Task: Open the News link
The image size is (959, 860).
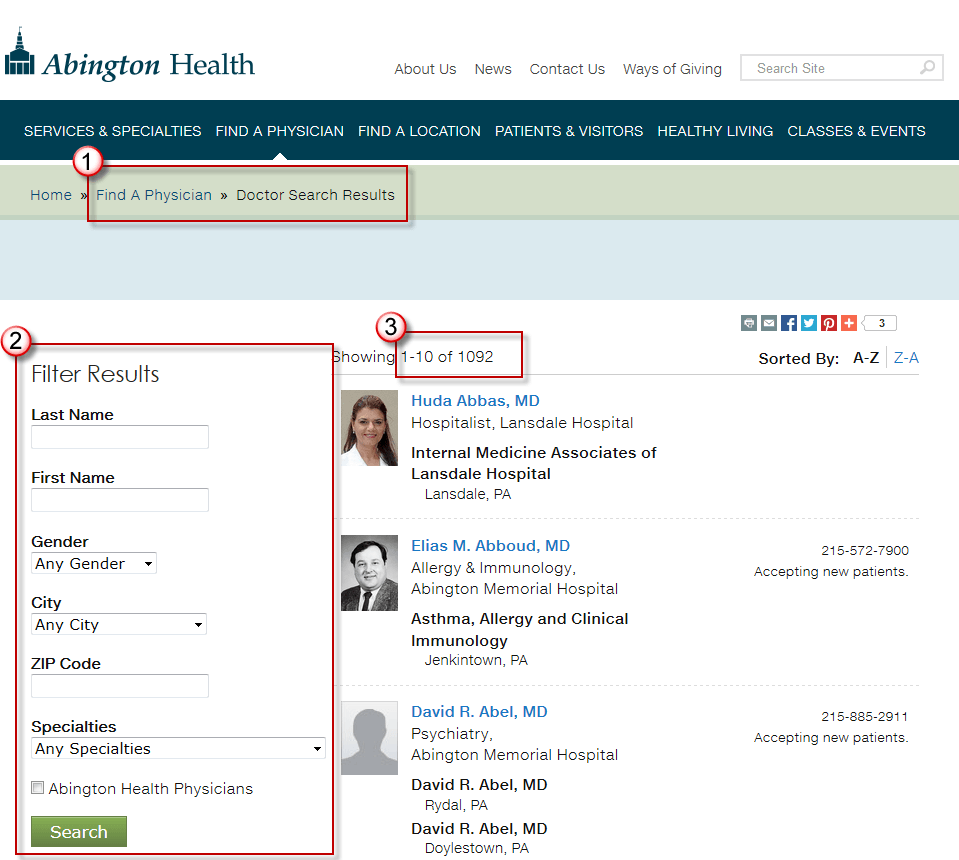Action: pos(493,69)
